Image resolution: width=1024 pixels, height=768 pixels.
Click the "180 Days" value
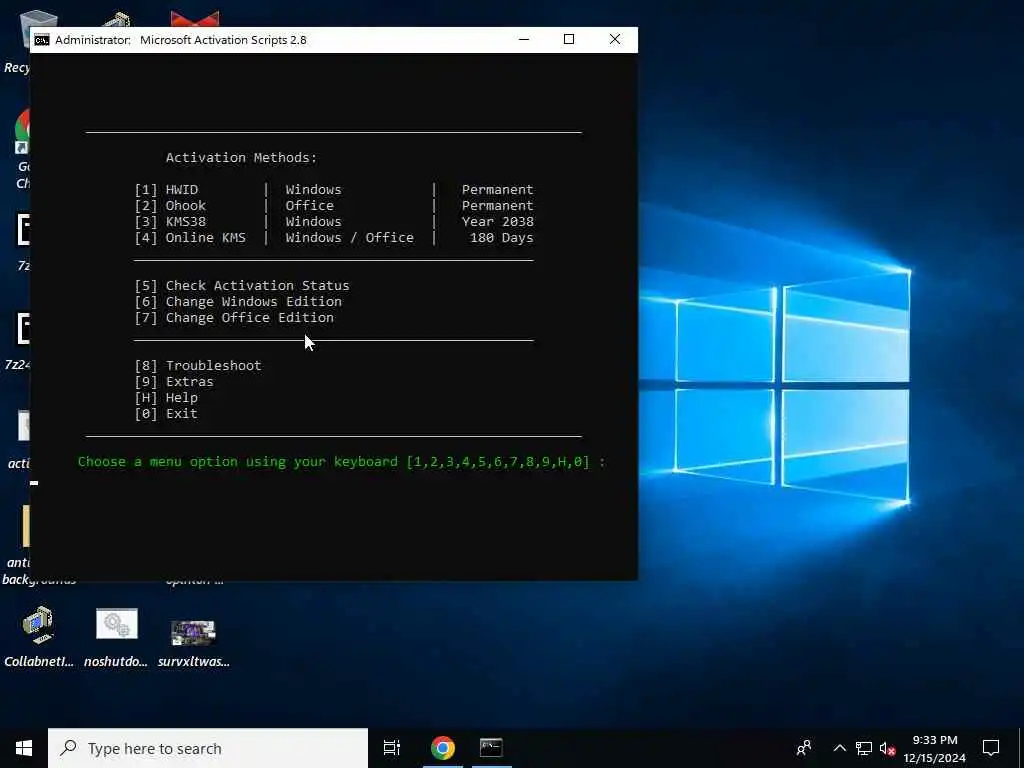502,238
